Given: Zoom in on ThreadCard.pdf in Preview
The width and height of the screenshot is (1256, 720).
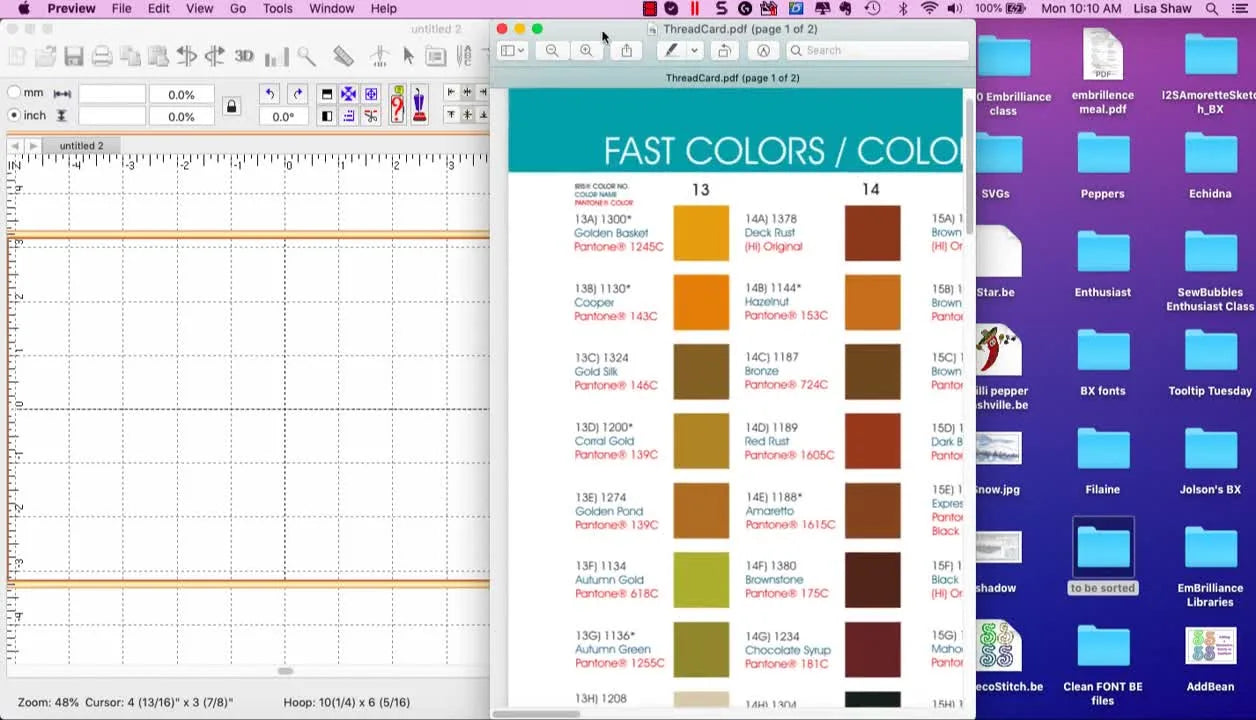Looking at the screenshot, I should pyautogui.click(x=586, y=50).
